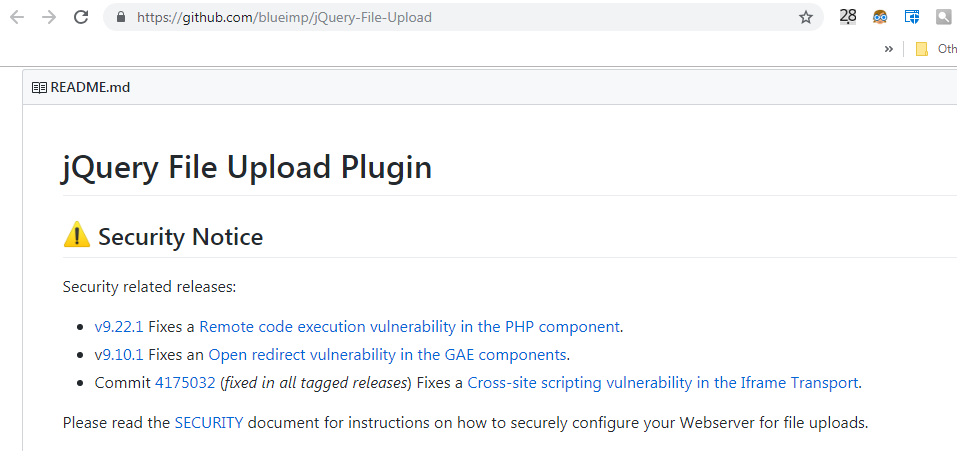Image resolution: width=957 pixels, height=451 pixels.
Task: Focus the GitHub URL address bar
Action: tap(464, 17)
